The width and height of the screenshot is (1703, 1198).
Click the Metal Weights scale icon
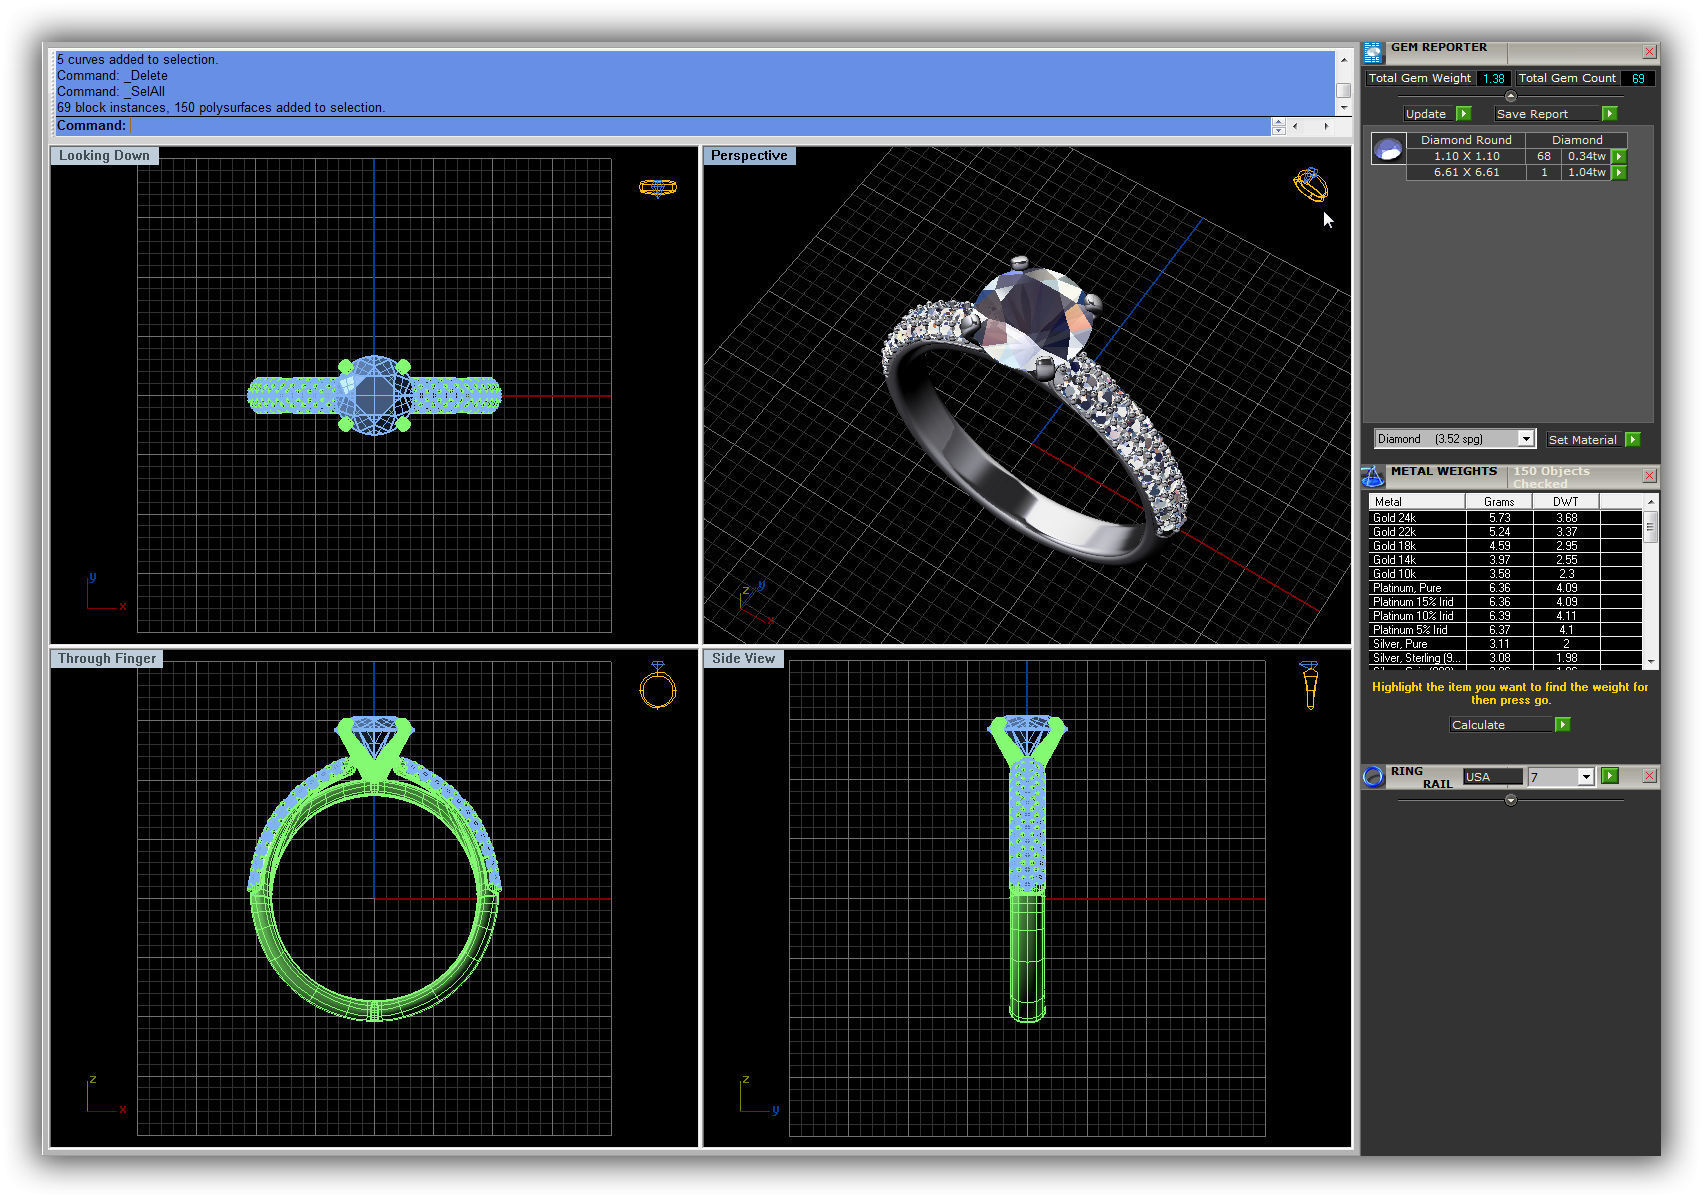(1373, 476)
